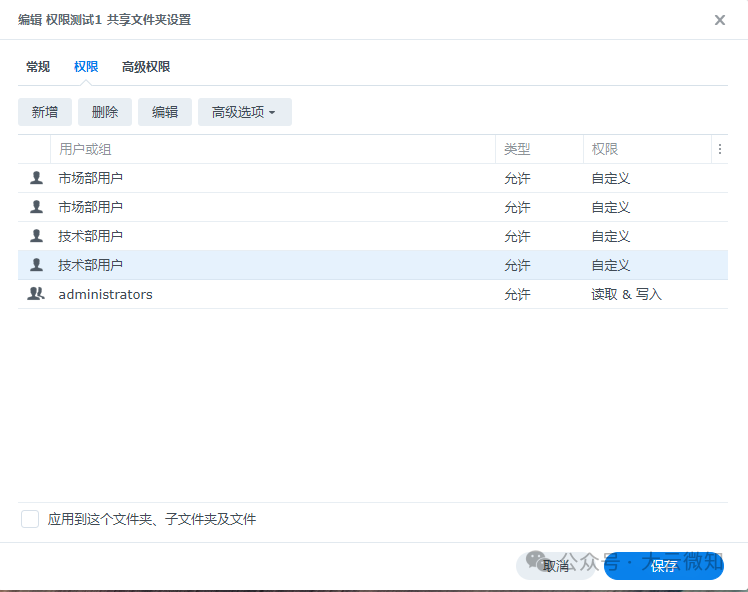
Task: Click the 编辑 button
Action: pyautogui.click(x=165, y=112)
